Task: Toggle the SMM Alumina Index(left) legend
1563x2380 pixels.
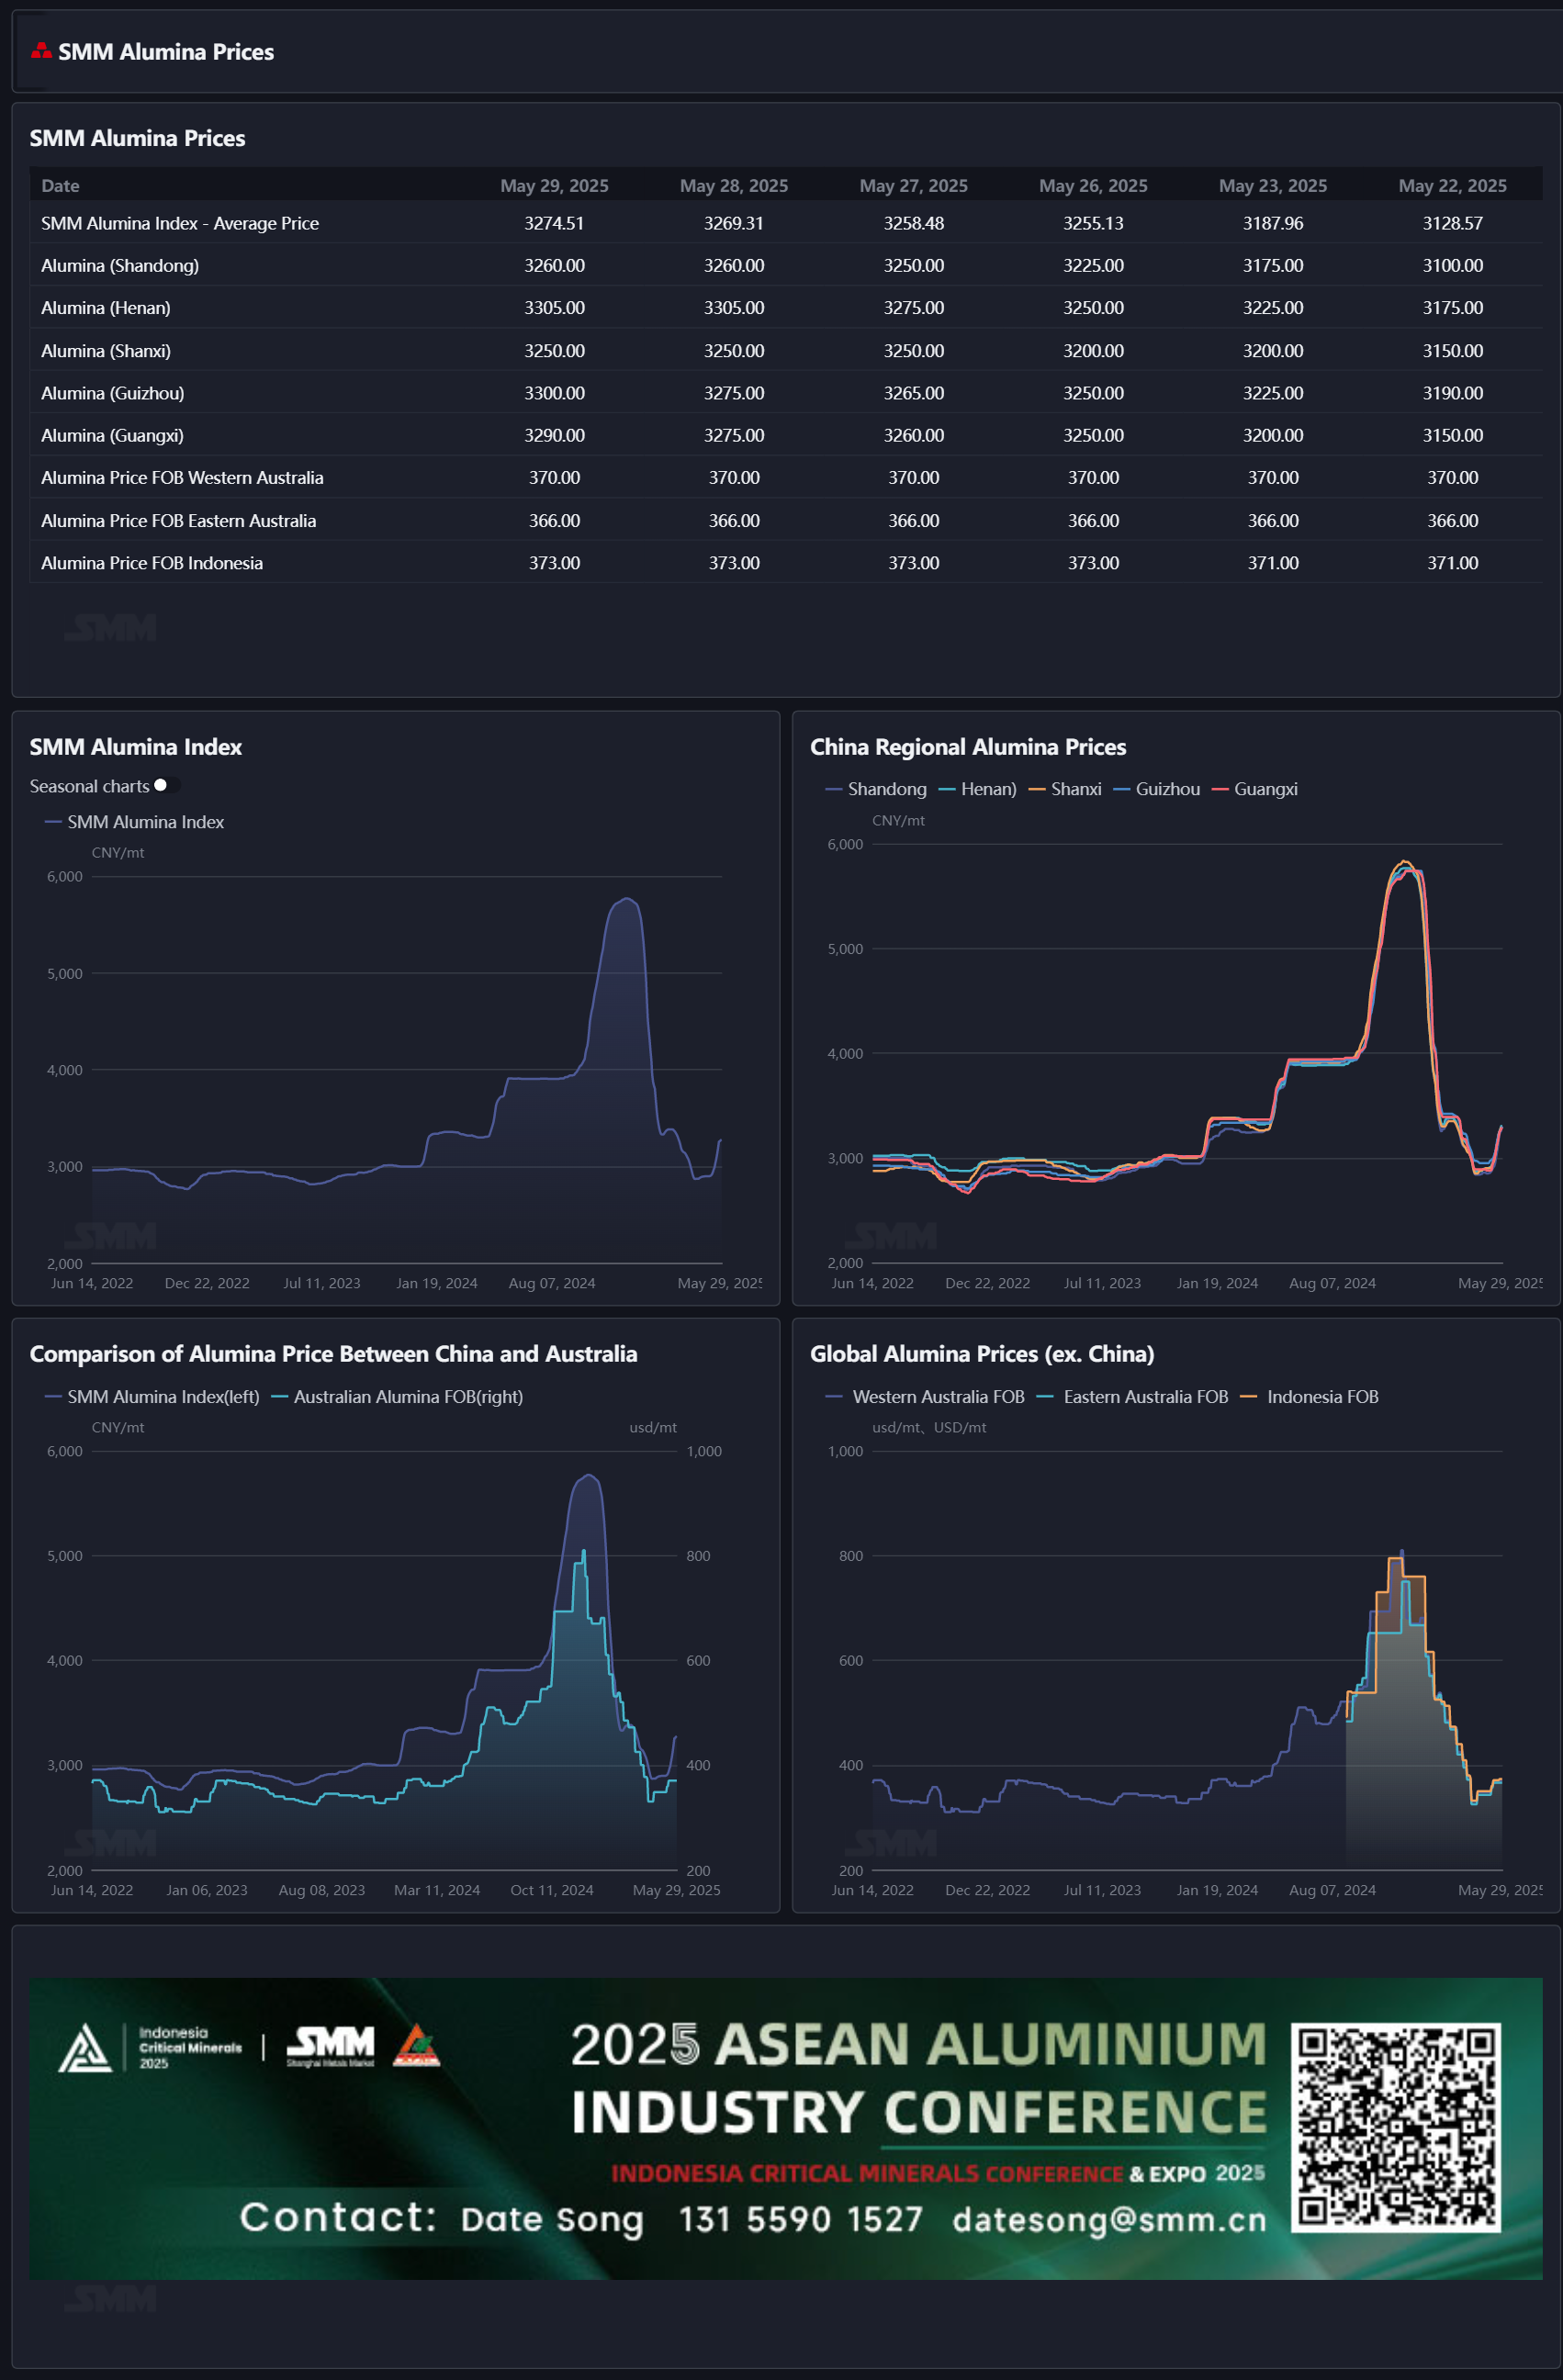Action: (152, 1396)
